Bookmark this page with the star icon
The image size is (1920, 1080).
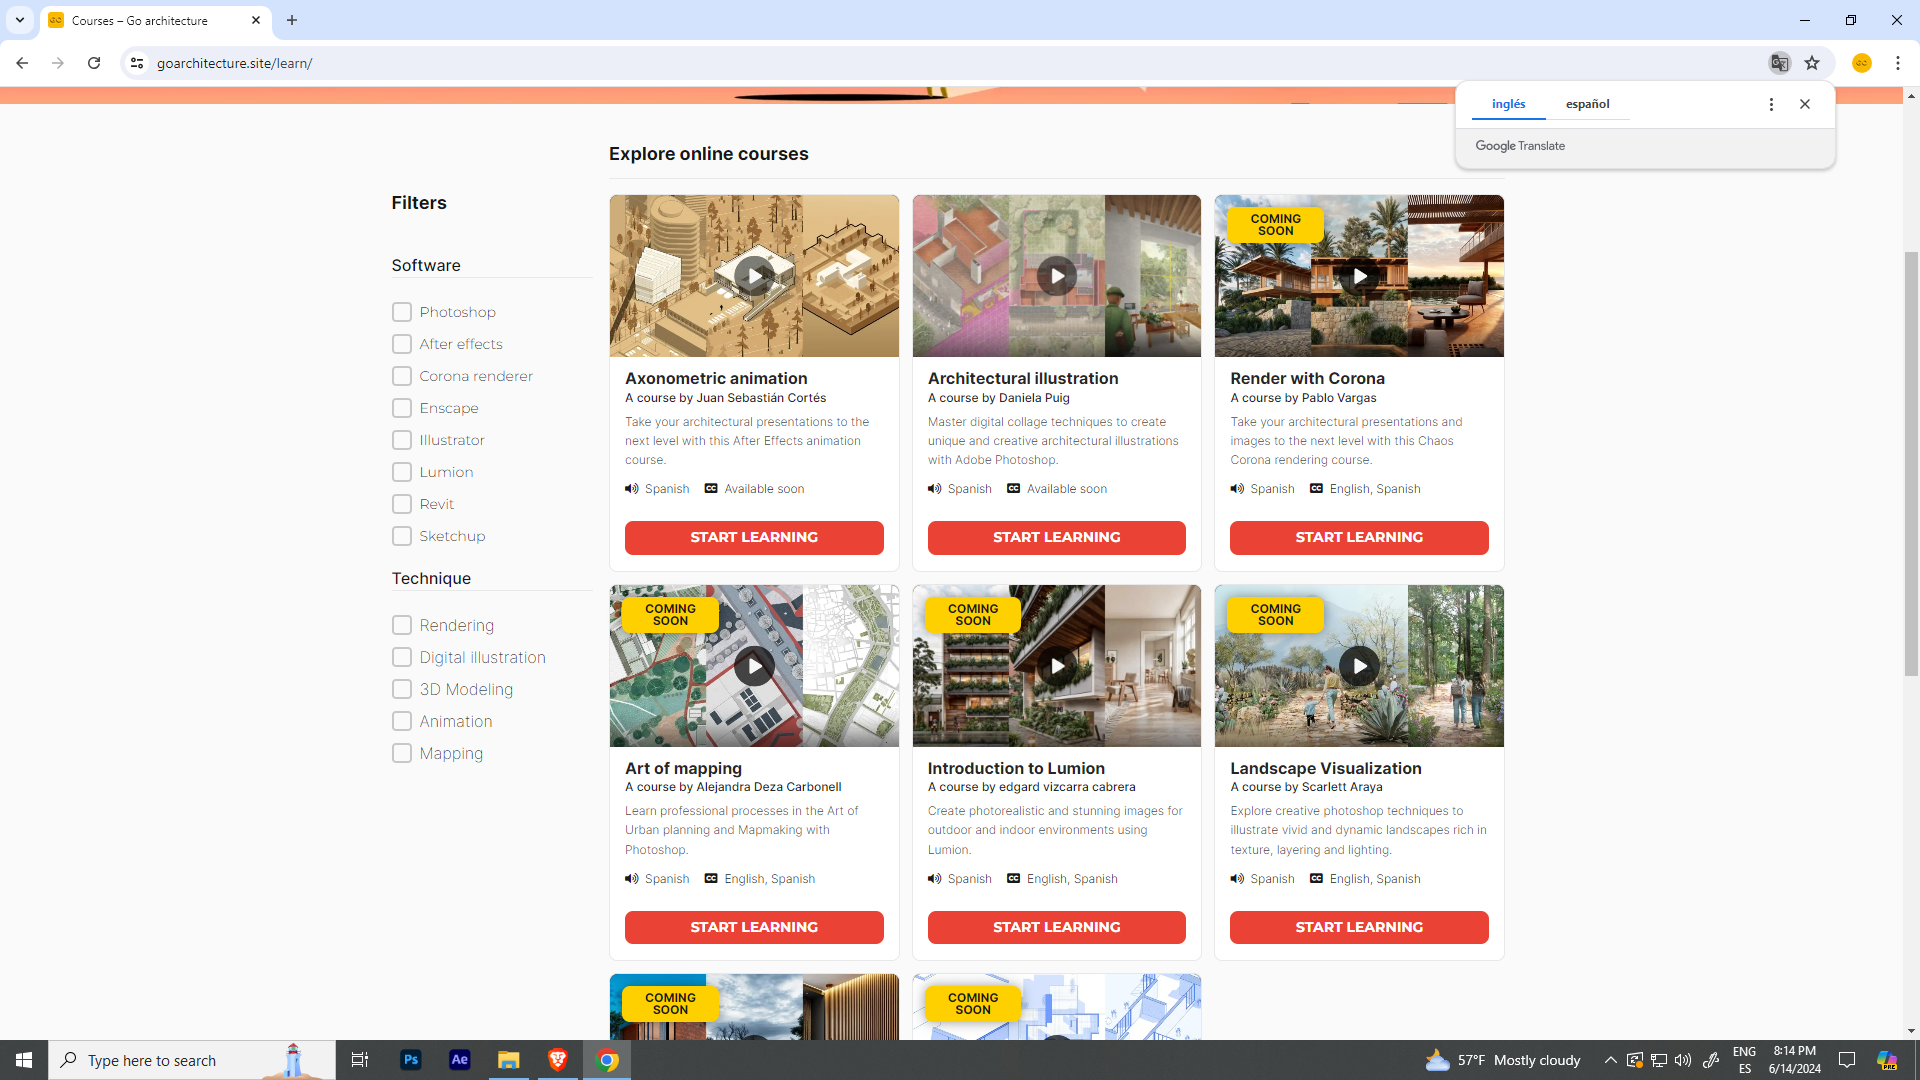(1812, 63)
